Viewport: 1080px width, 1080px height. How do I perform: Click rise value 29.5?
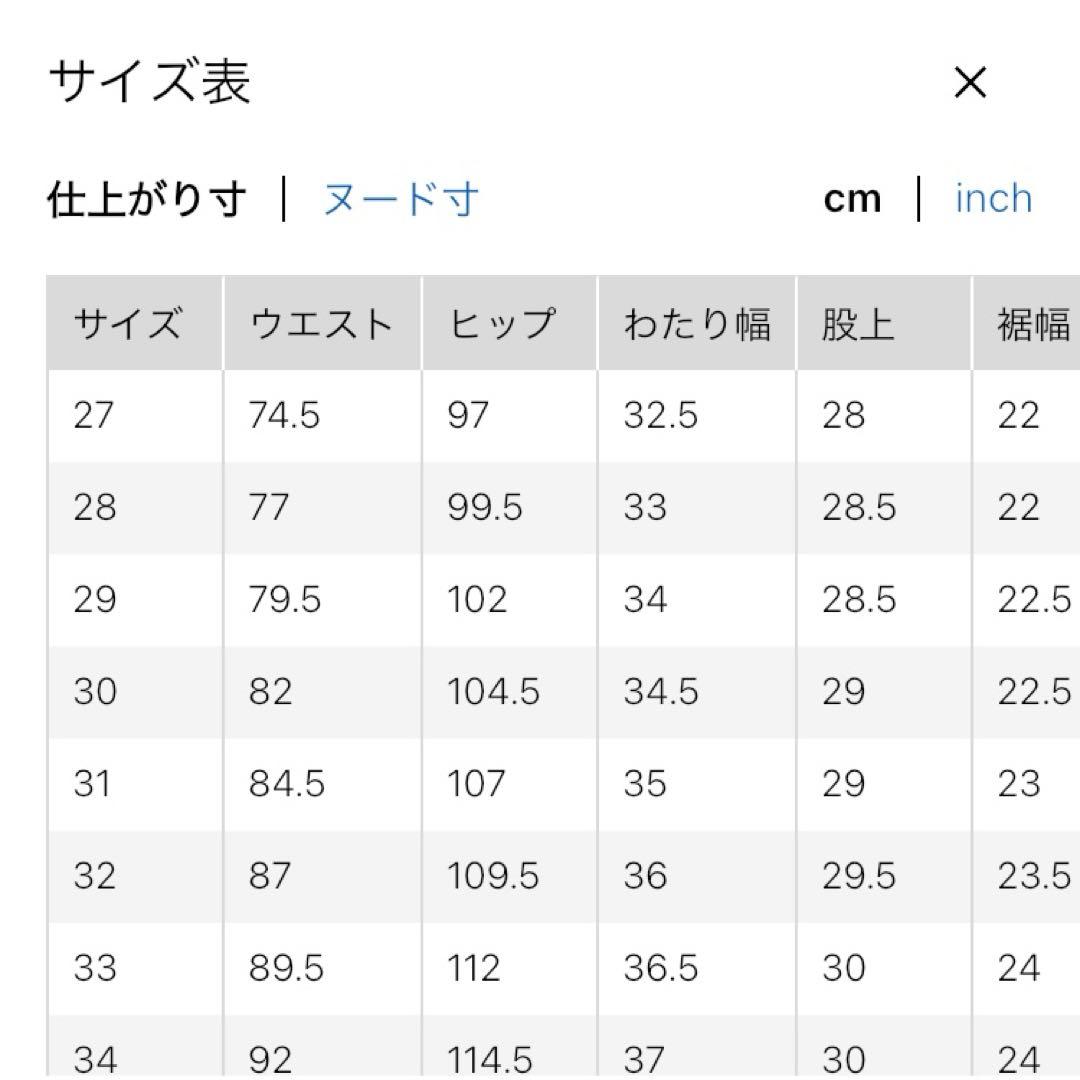pos(859,876)
